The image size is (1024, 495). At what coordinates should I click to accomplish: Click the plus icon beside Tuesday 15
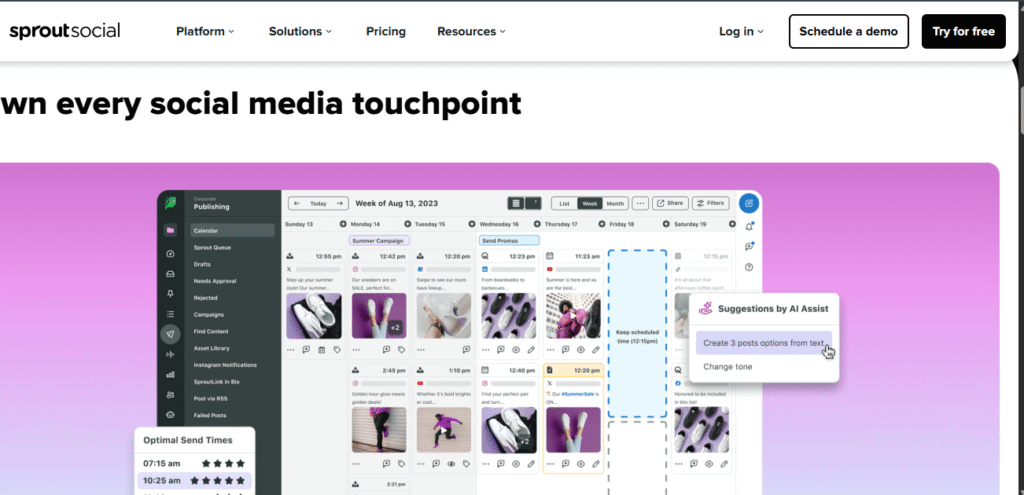472,224
